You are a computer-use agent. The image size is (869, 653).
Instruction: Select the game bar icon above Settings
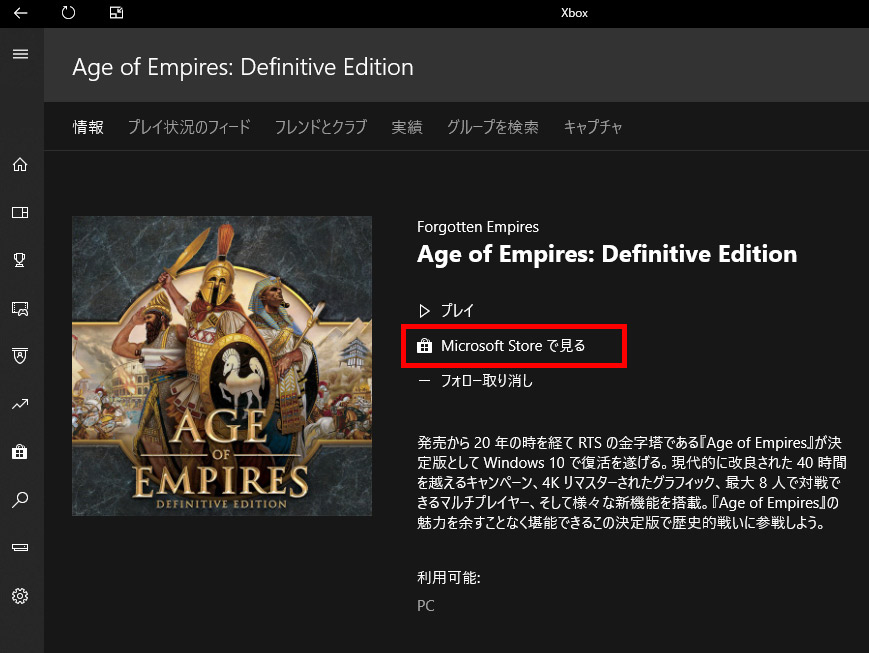(20, 548)
